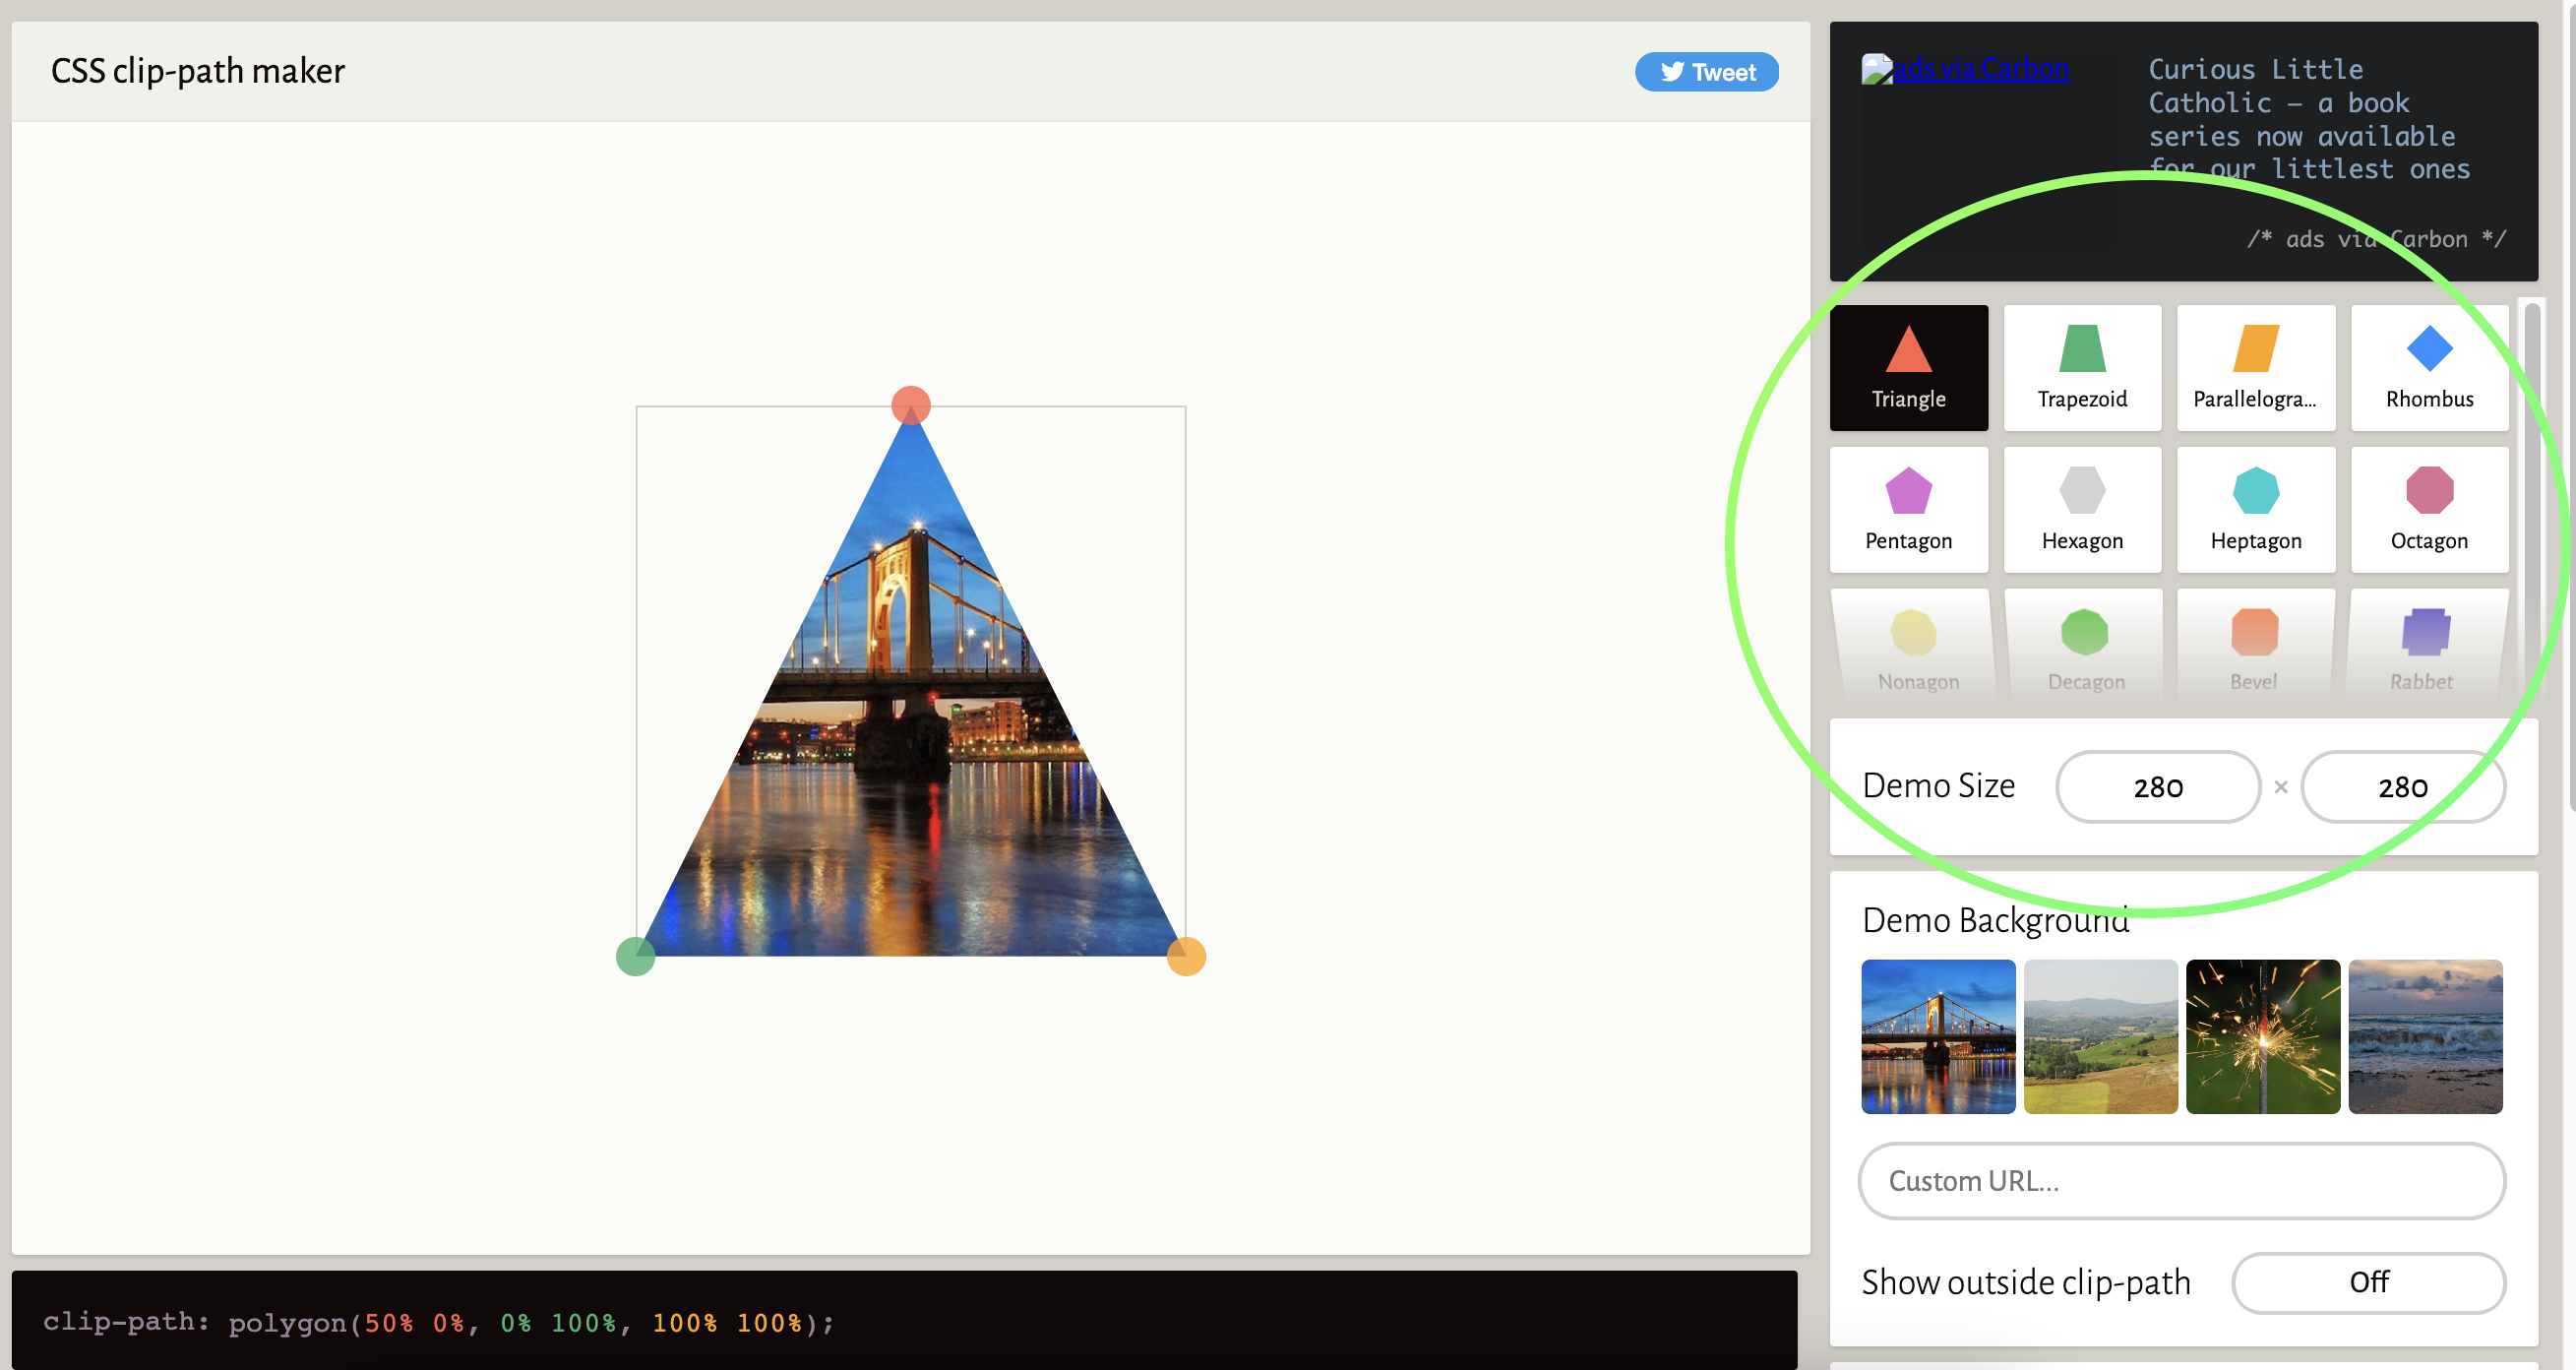Viewport: 2576px width, 1370px height.
Task: Select the Bevel shape
Action: 2253,649
